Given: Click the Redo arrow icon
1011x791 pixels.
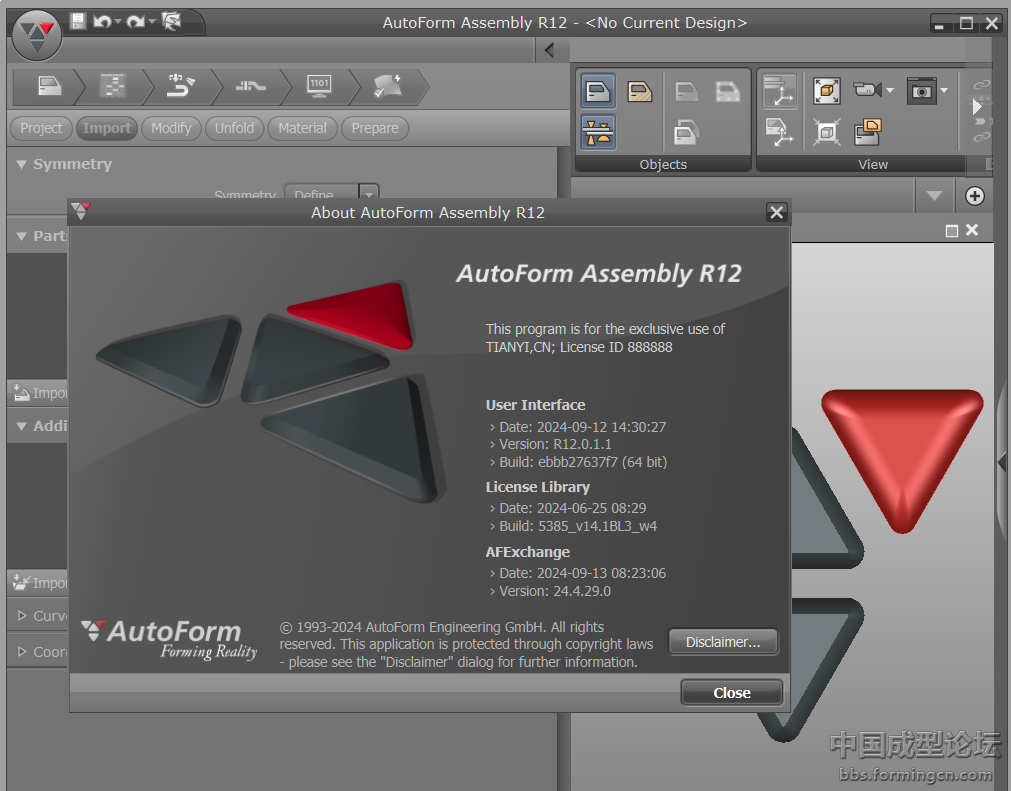Looking at the screenshot, I should click(x=135, y=22).
